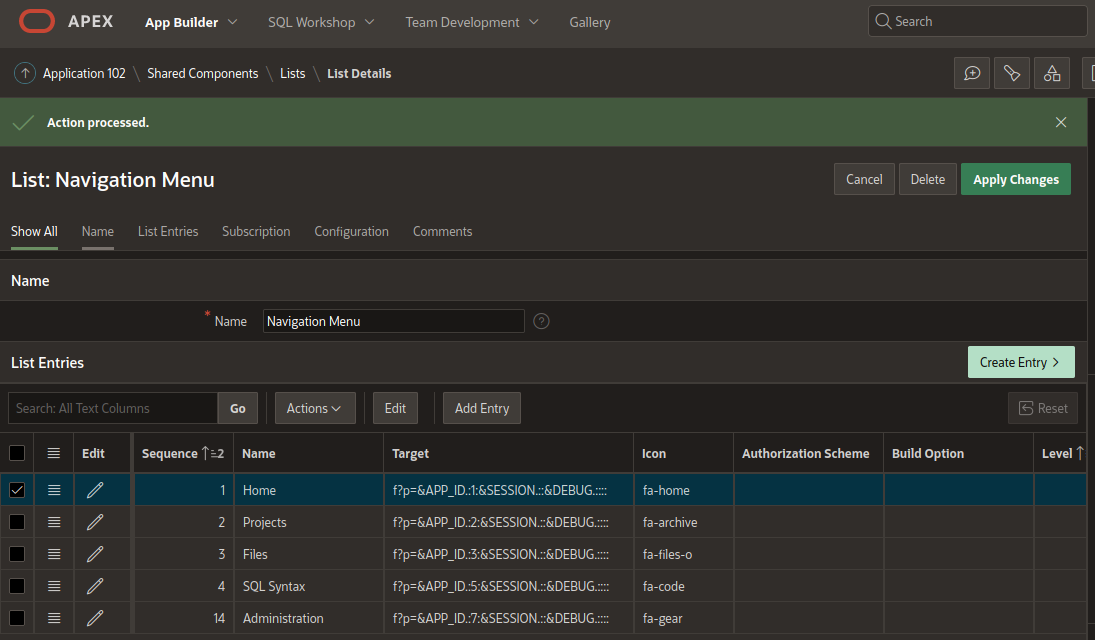Click the Create Entry button

pos(1021,363)
